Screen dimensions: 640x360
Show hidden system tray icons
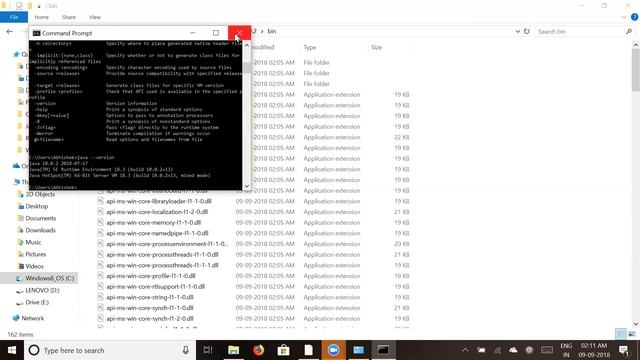(x=465, y=350)
